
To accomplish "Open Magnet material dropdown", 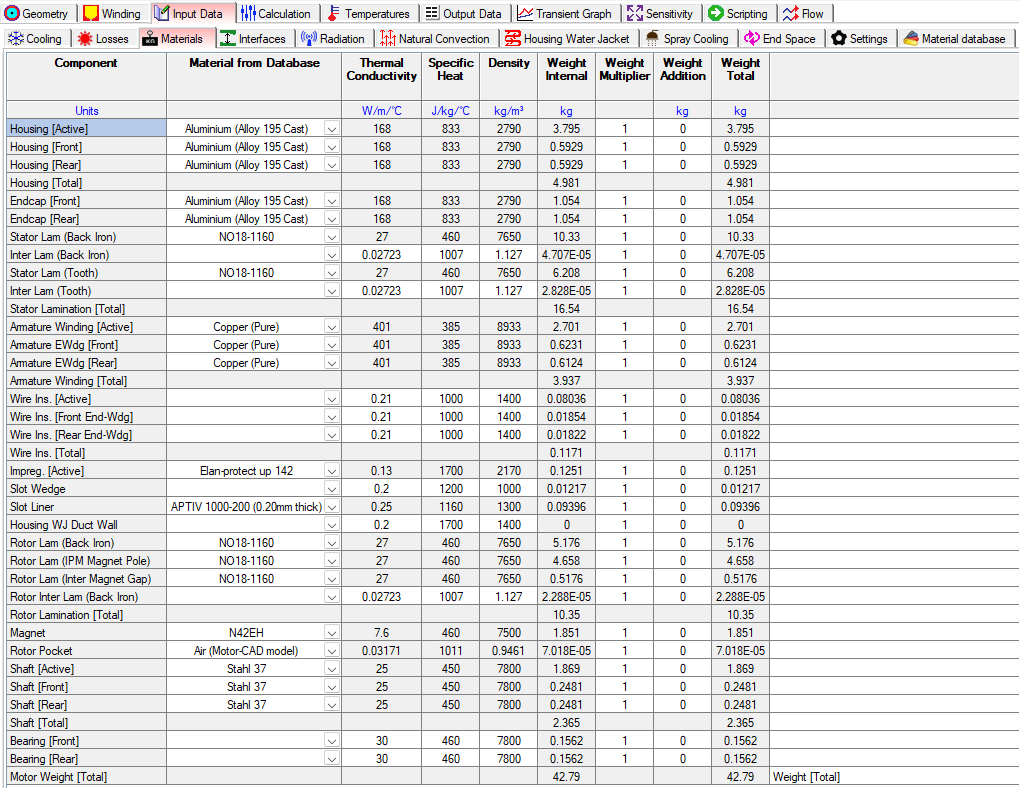I will [x=331, y=633].
